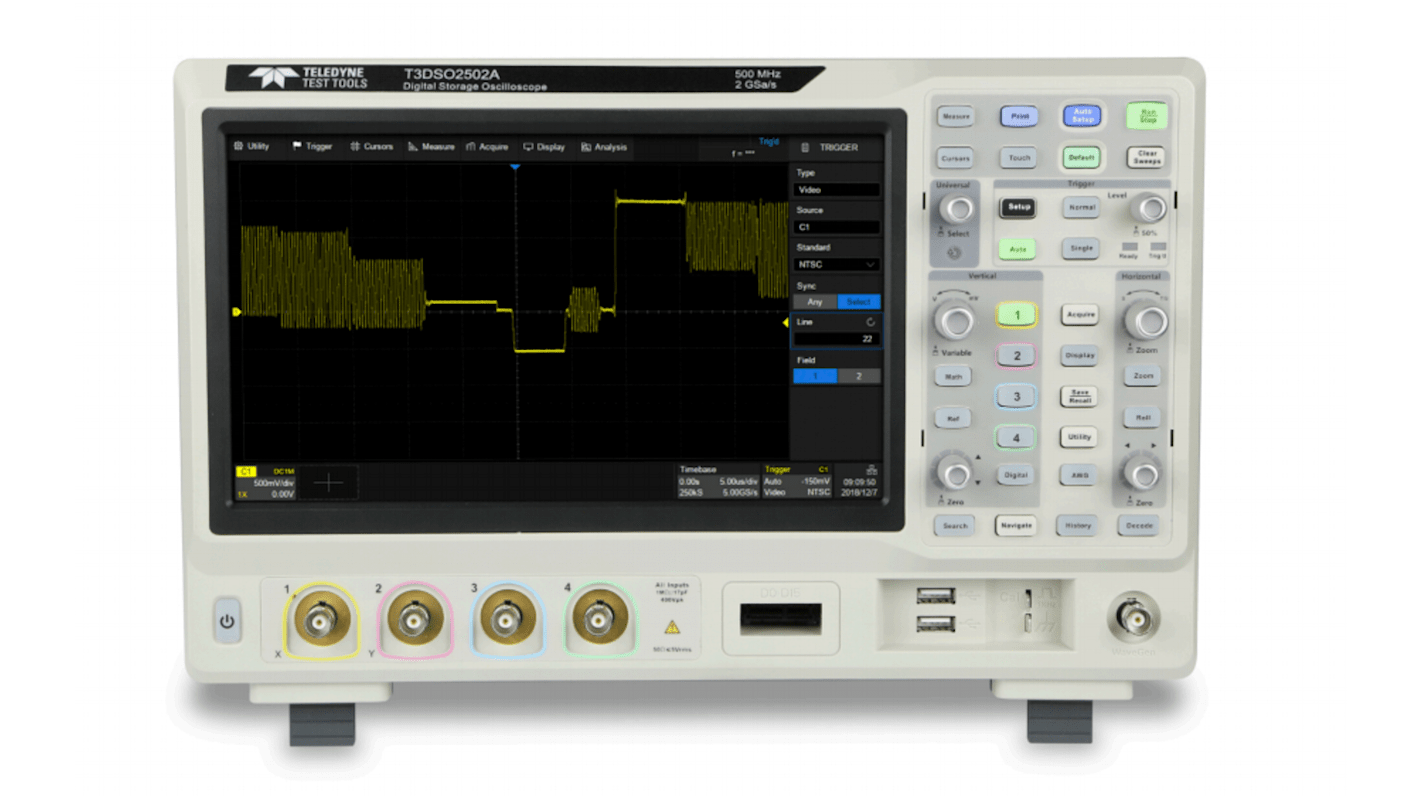Push the Vertical Zero position knob
Screen dimensions: 1420x798
953,472
